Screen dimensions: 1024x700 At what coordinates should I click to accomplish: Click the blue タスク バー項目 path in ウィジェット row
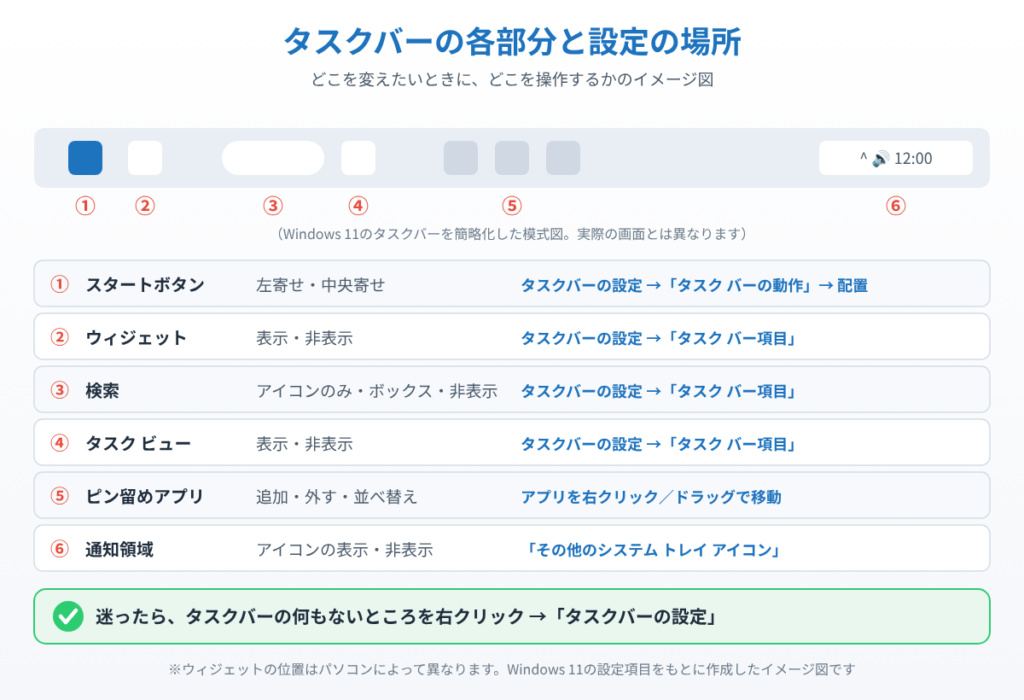(x=658, y=338)
